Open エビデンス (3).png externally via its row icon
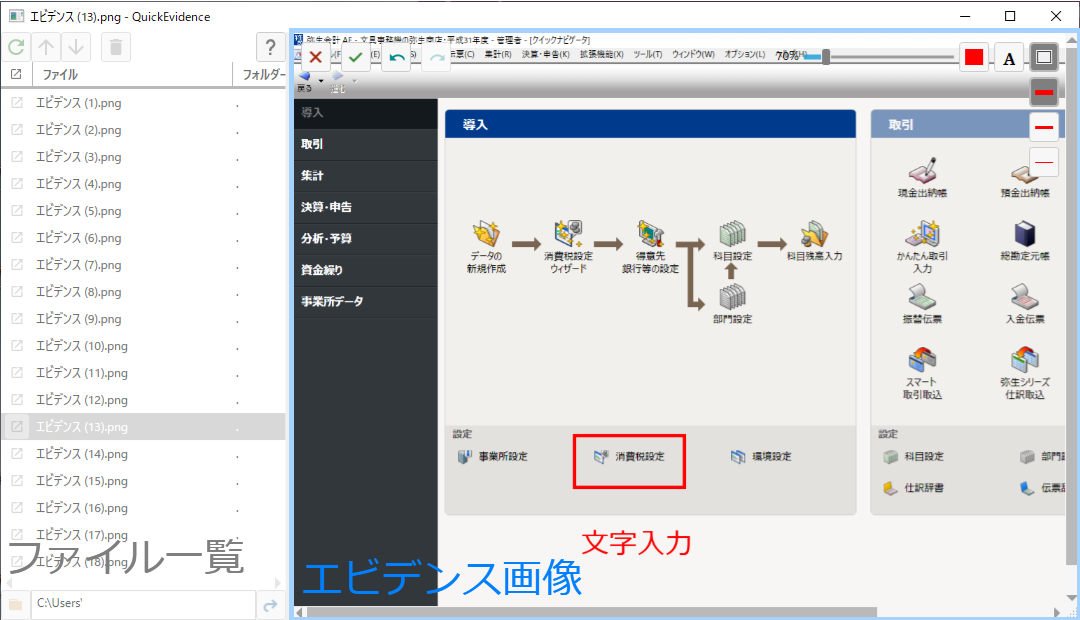This screenshot has height=620, width=1080. 17,156
